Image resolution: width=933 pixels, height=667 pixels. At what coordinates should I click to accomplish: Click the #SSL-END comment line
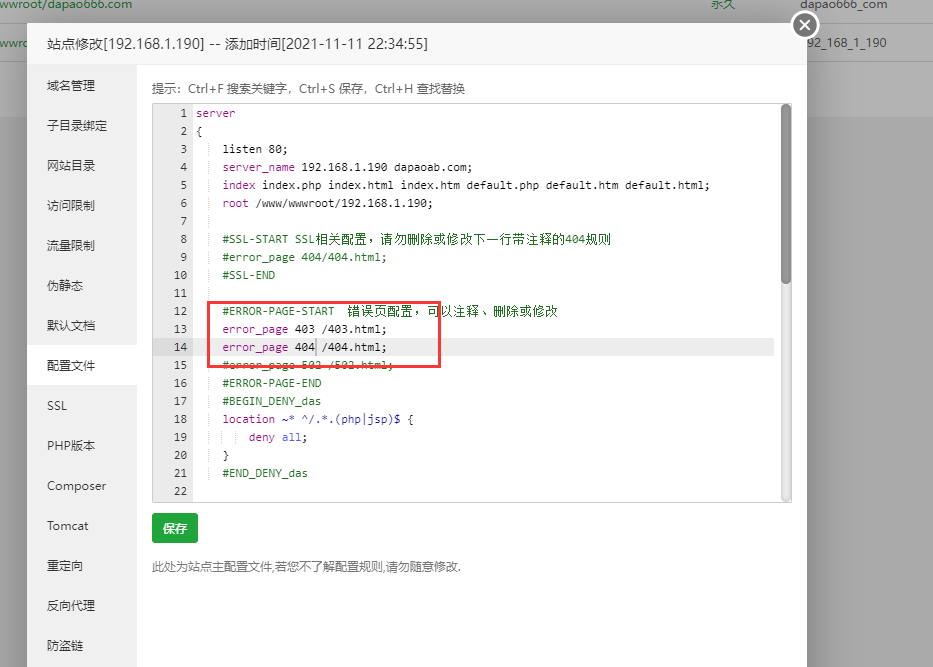tap(249, 275)
